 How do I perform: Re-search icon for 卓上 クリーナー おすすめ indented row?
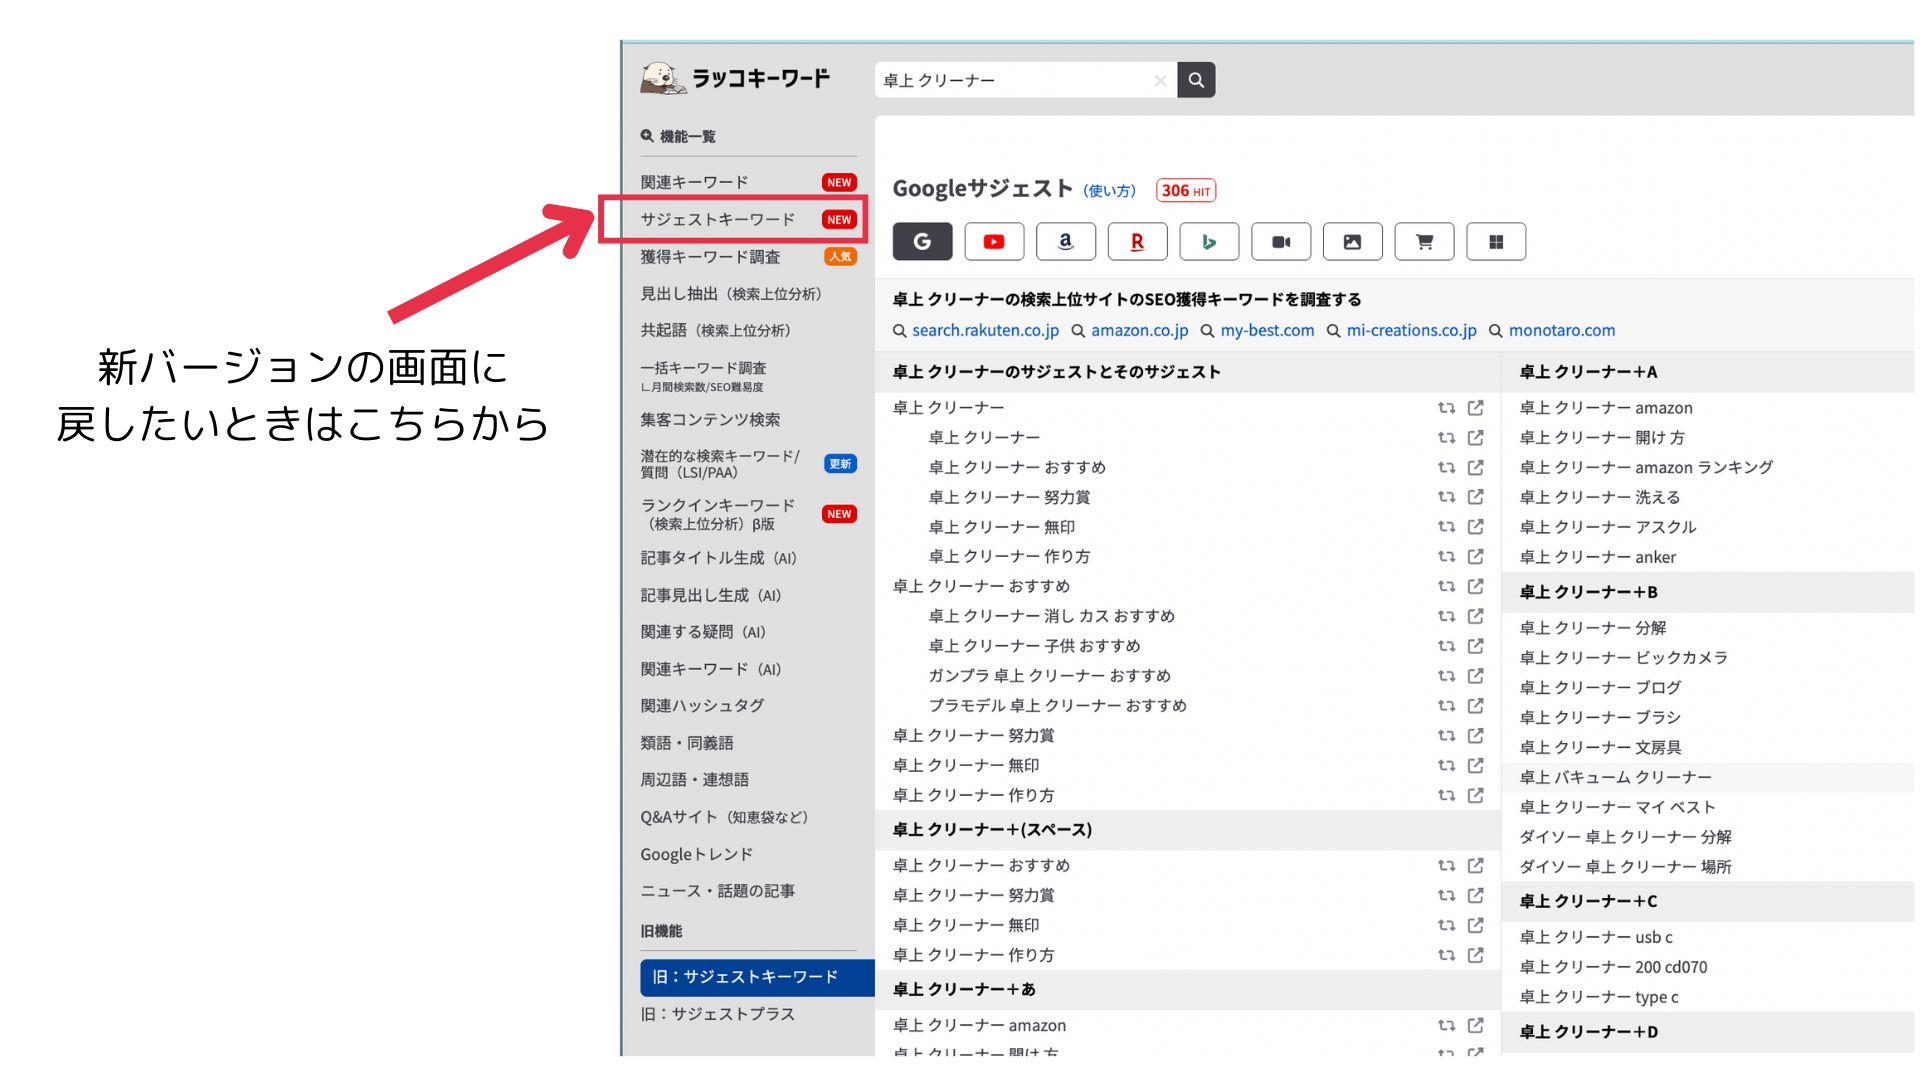pos(1446,467)
